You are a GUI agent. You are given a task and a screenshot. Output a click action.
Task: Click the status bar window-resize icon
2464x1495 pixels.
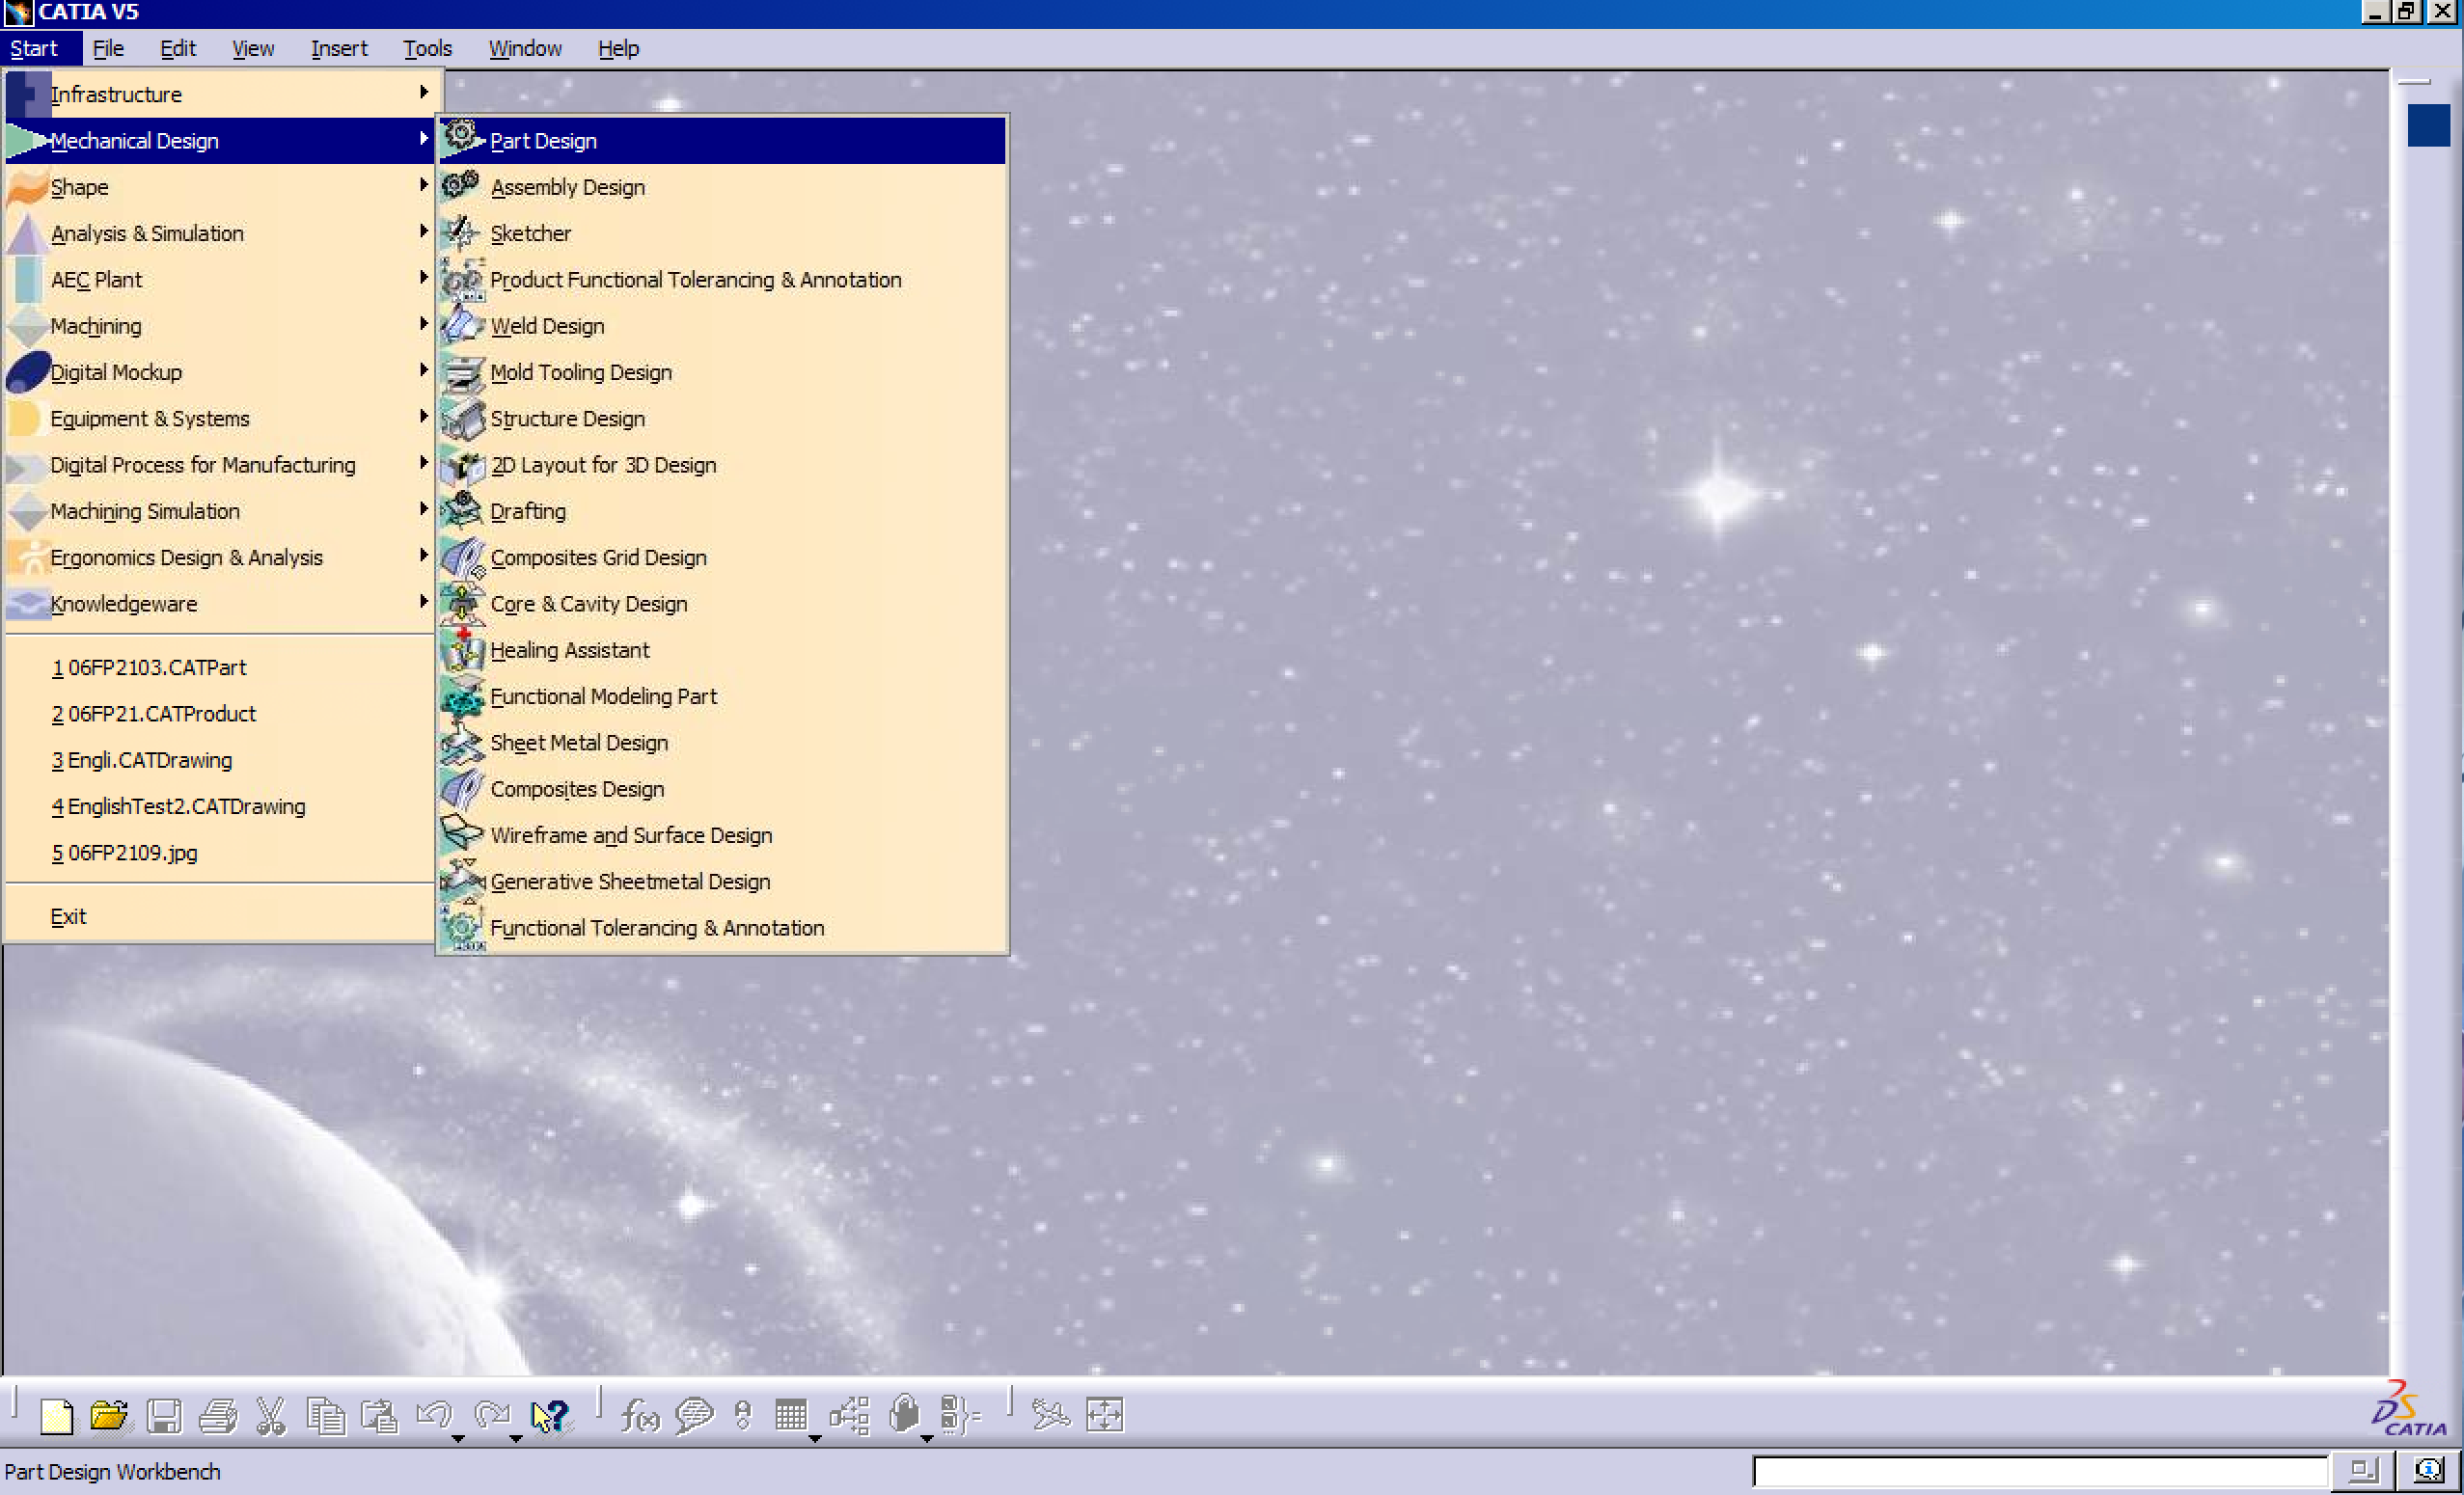click(2363, 1471)
